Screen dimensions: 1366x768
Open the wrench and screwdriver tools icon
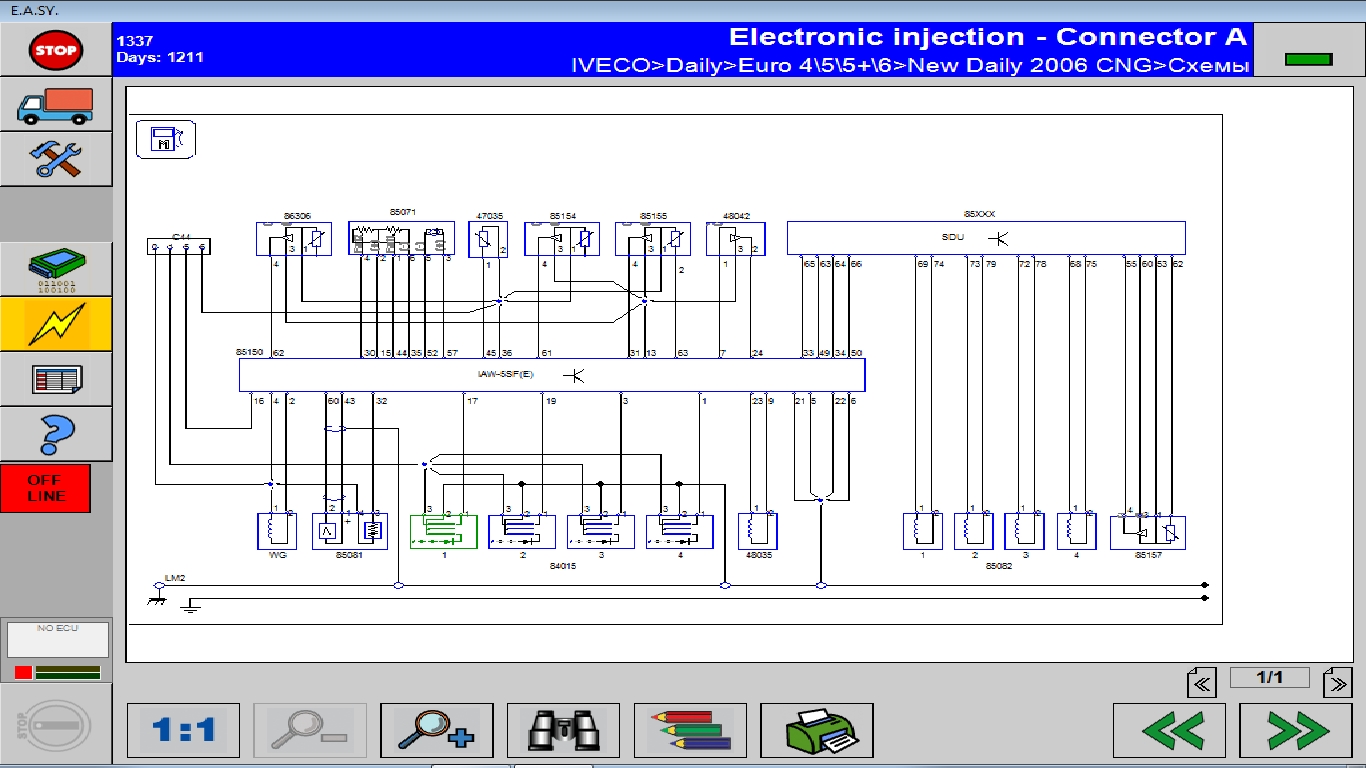point(56,159)
